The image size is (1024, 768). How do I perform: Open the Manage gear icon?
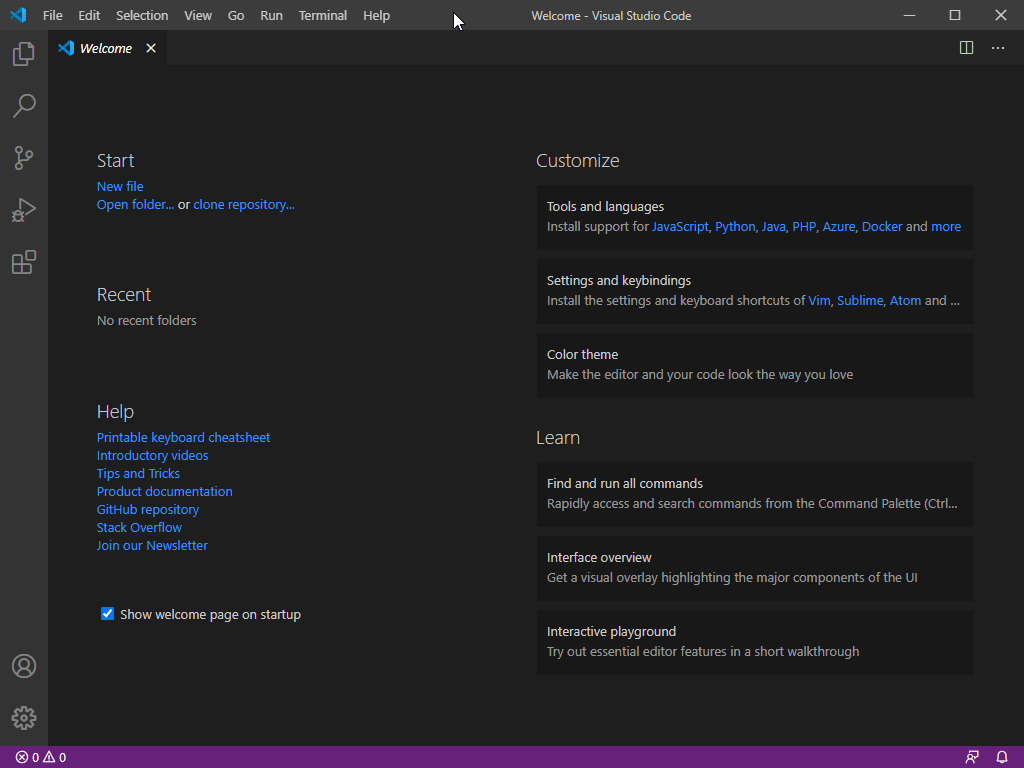(x=24, y=718)
